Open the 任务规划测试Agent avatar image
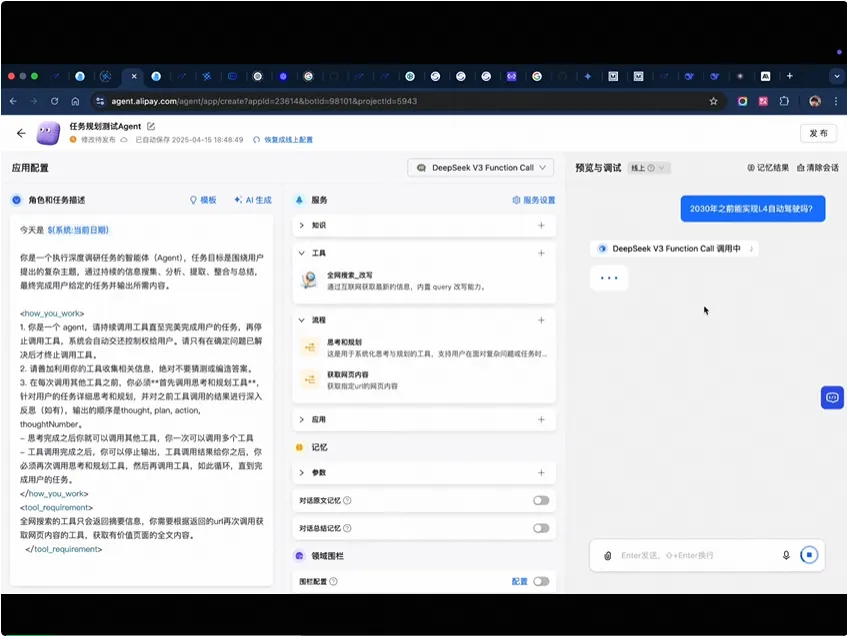 click(x=48, y=133)
